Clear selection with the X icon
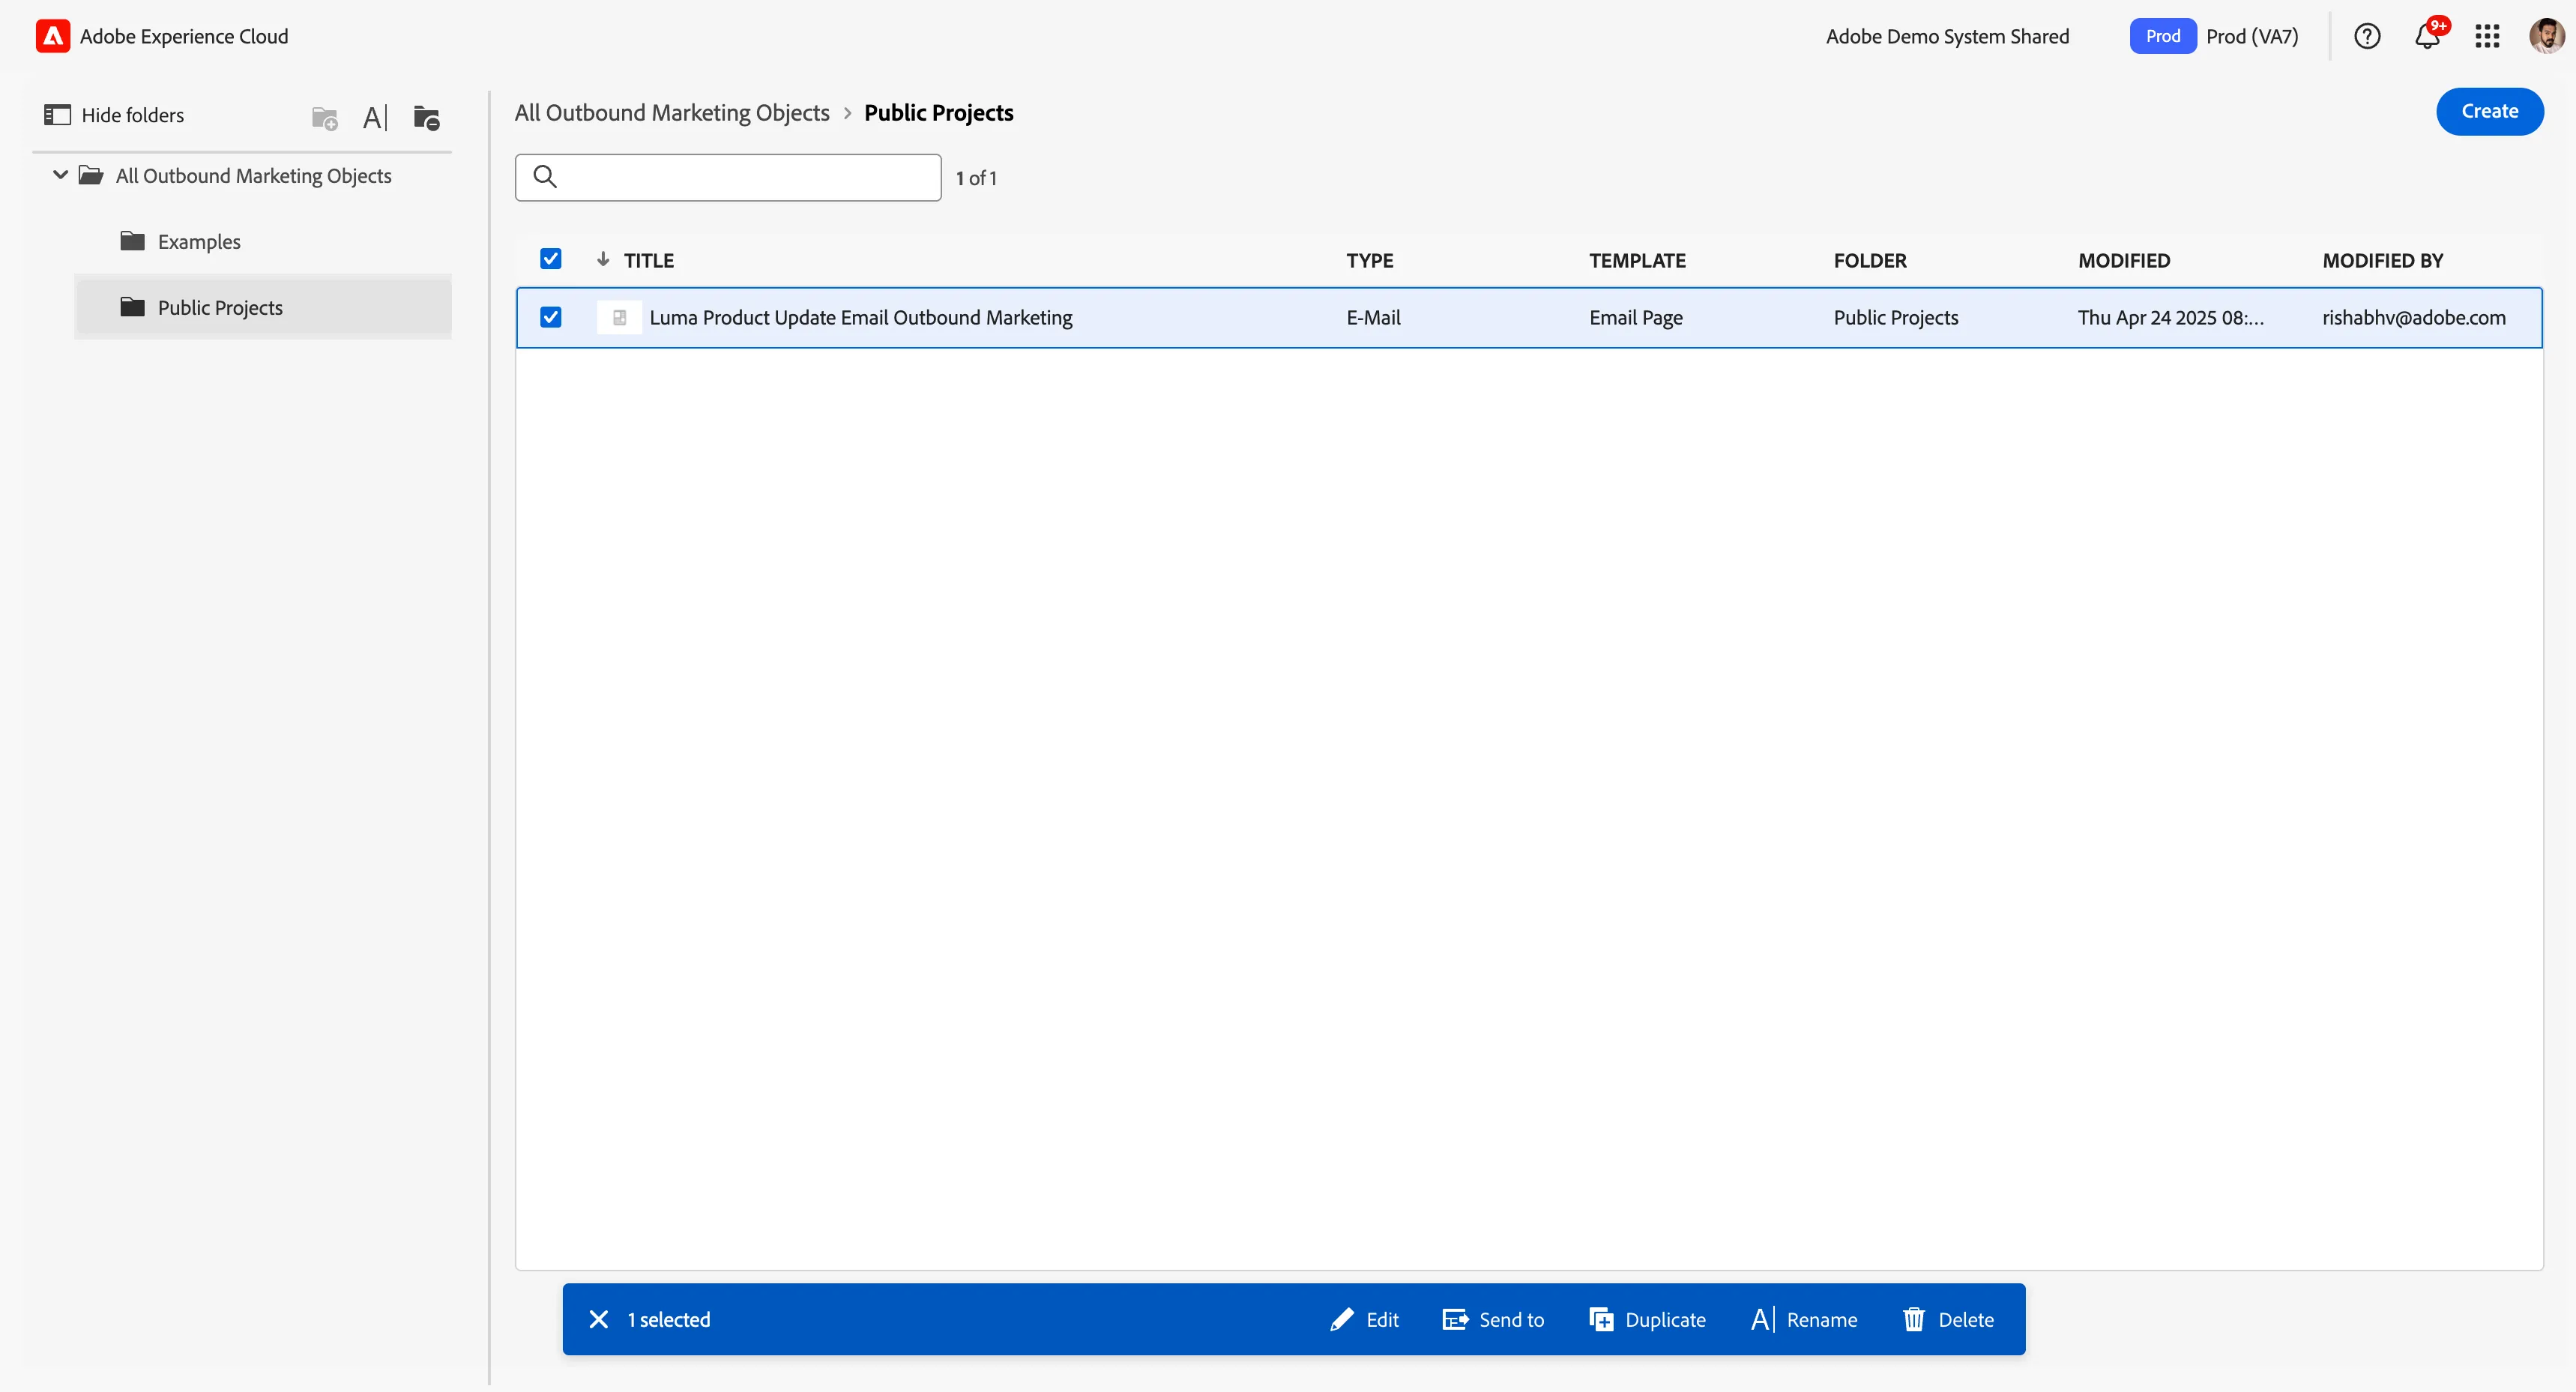The height and width of the screenshot is (1392, 2576). point(599,1319)
